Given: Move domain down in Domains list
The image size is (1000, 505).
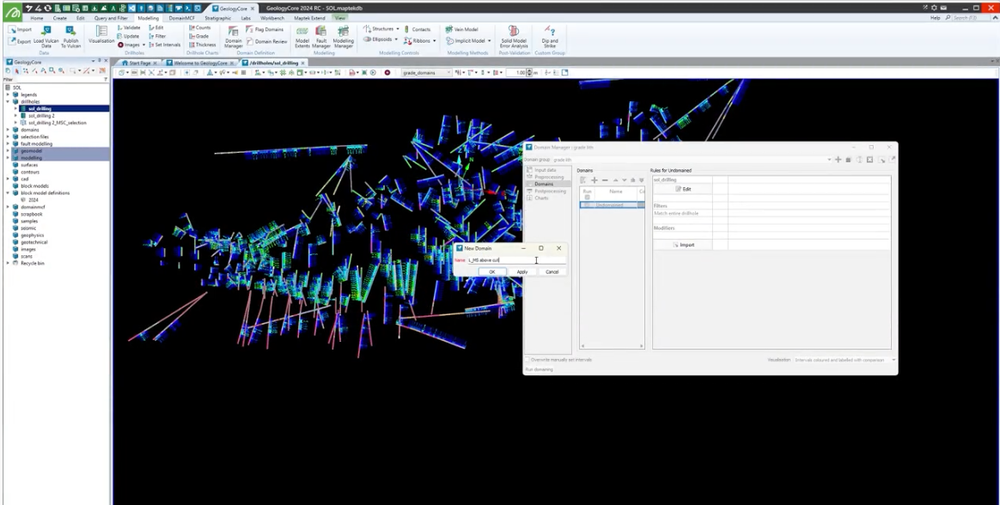Looking at the screenshot, I should pos(624,180).
